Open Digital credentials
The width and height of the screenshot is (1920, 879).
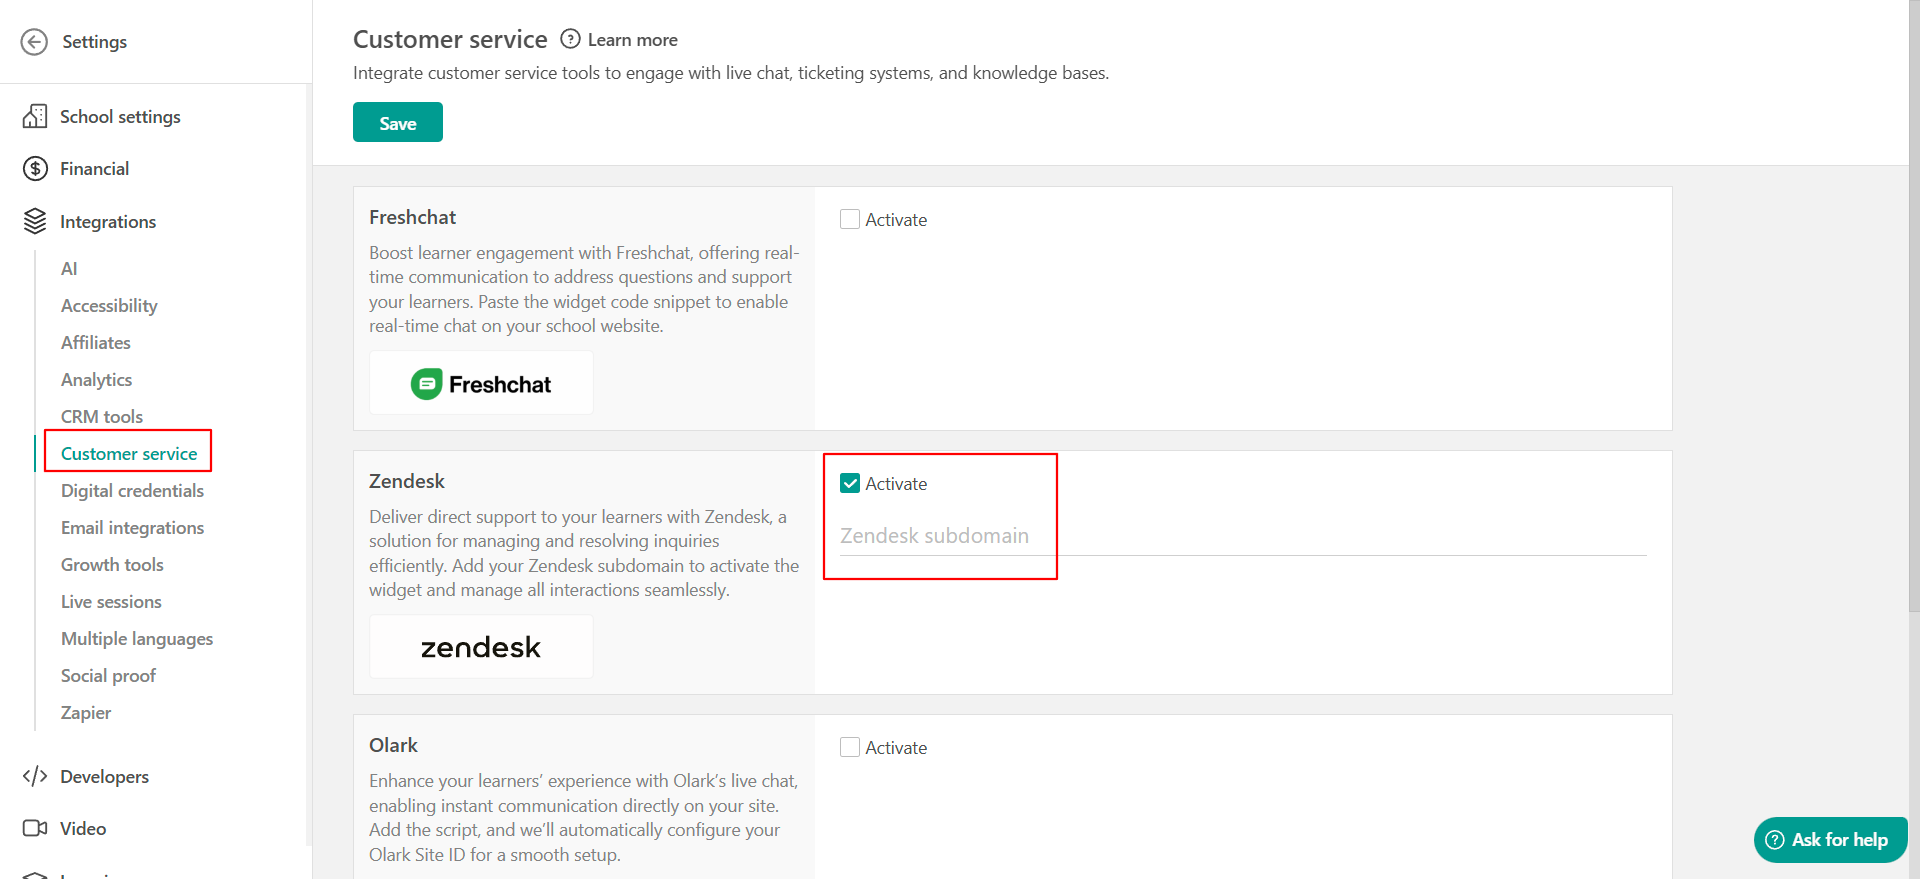click(x=132, y=490)
